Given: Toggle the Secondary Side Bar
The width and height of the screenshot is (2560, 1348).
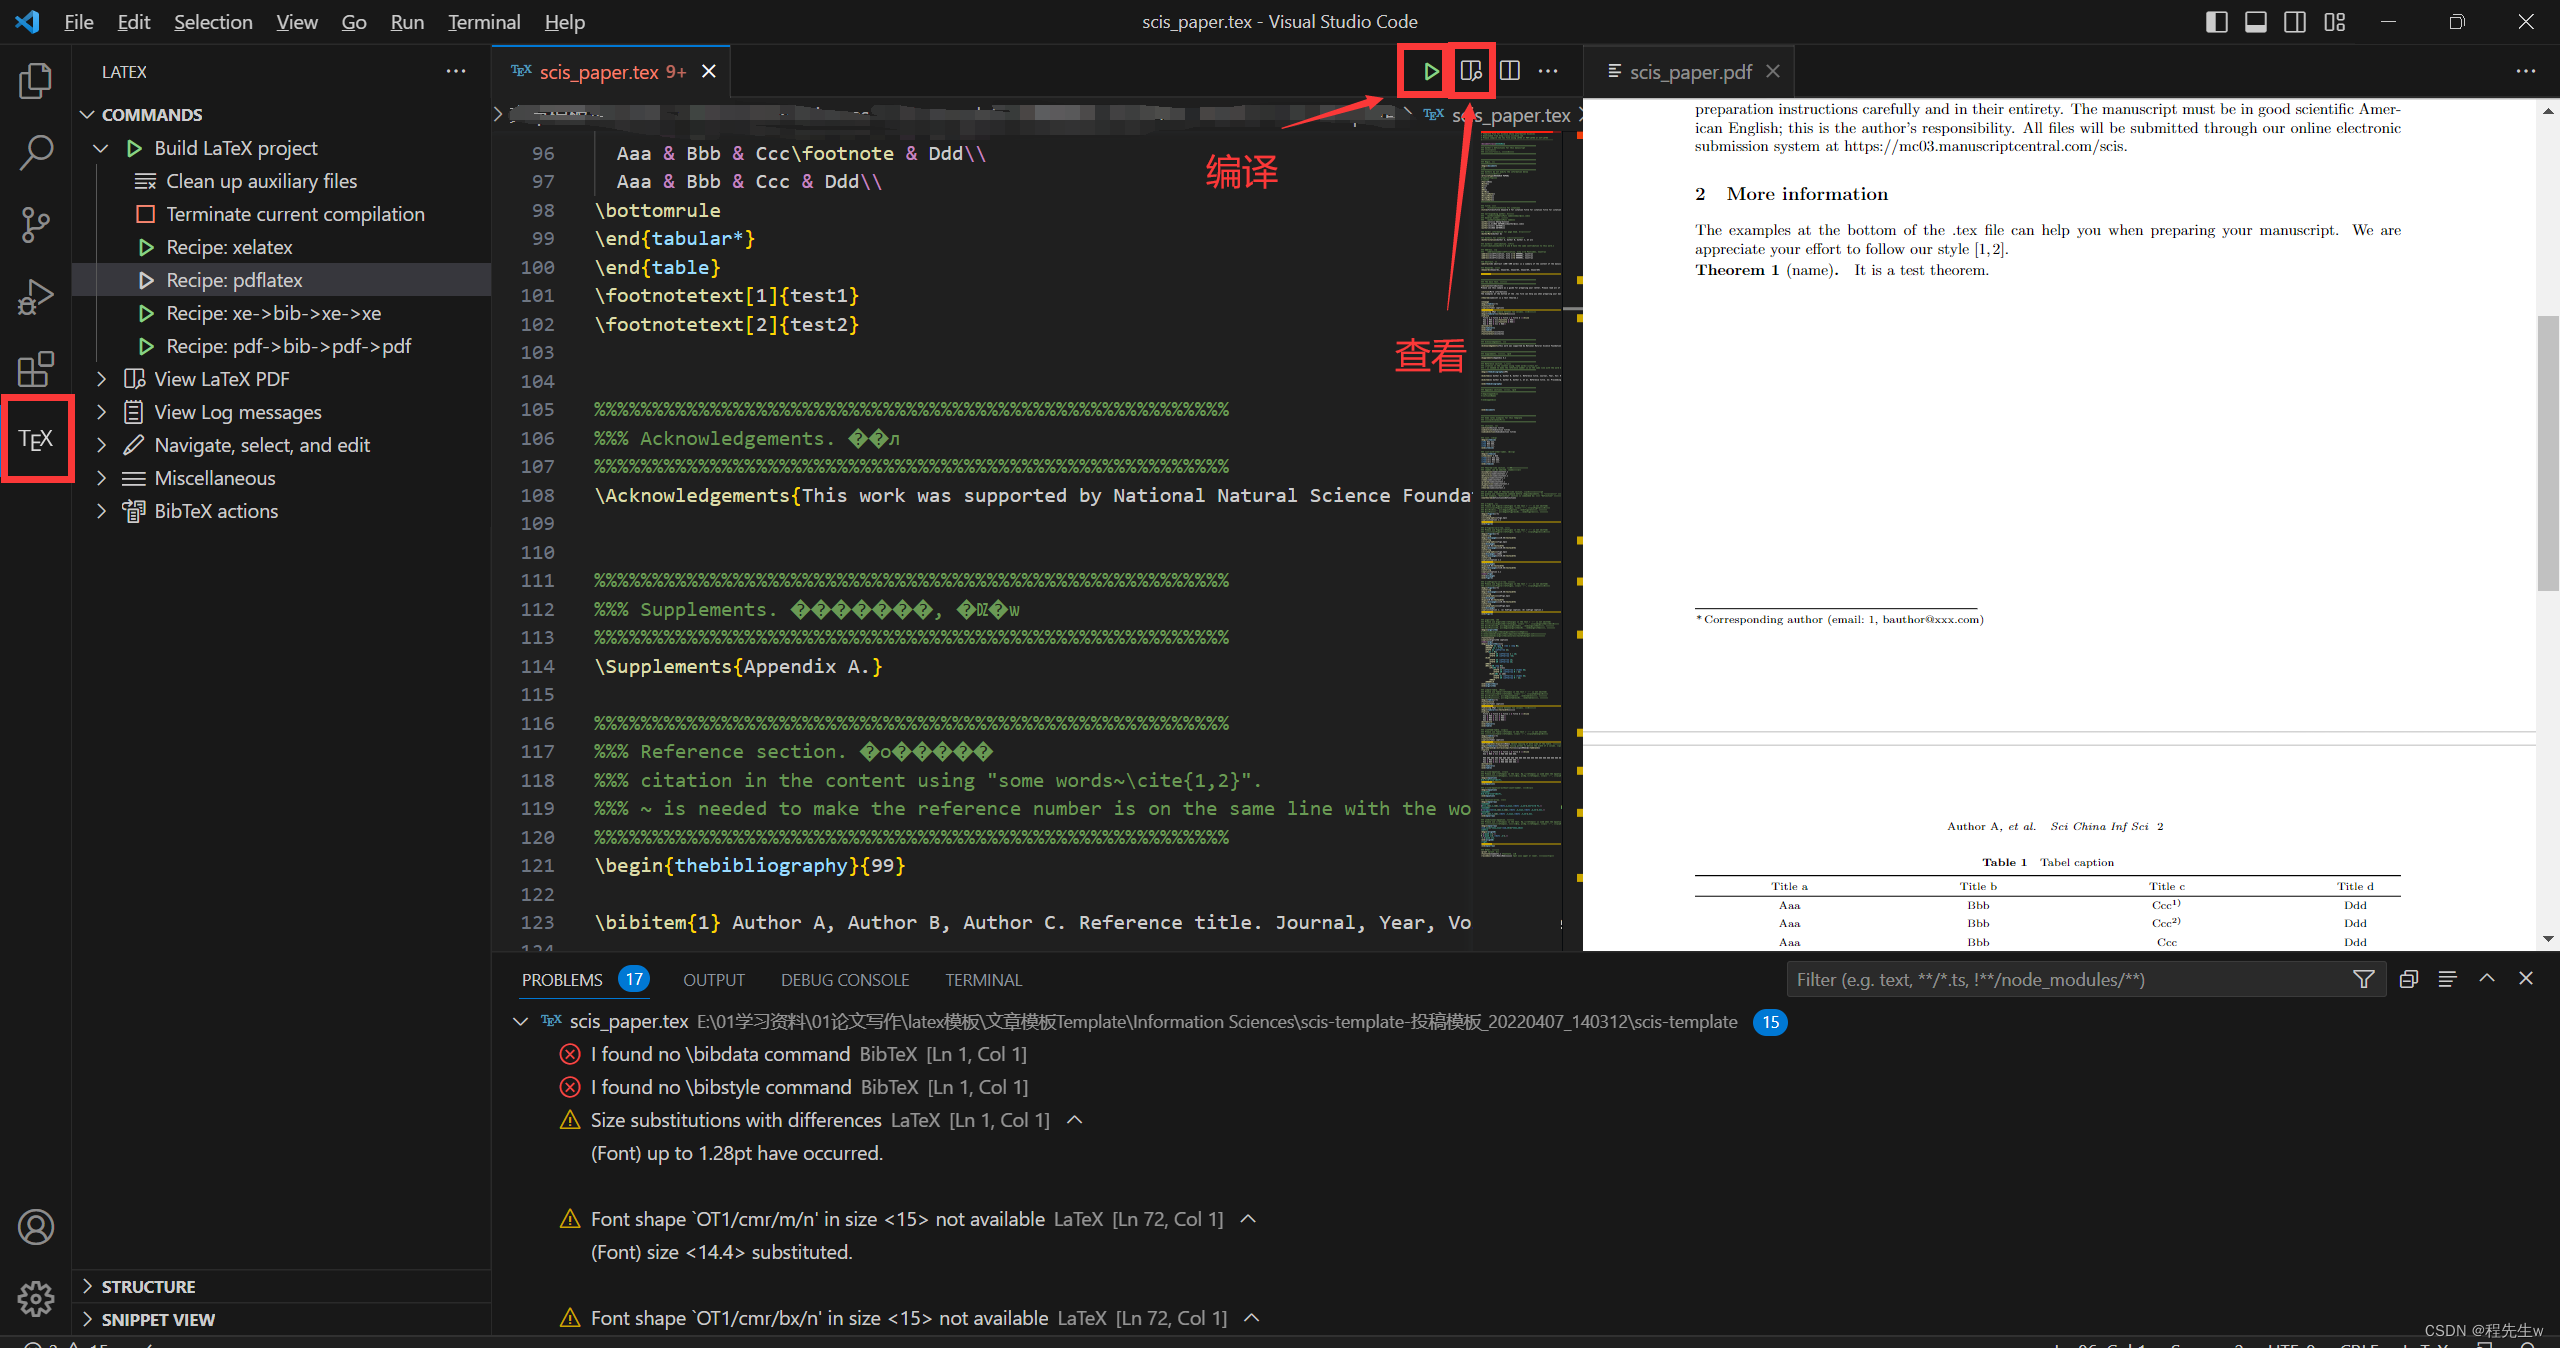Looking at the screenshot, I should coord(2295,21).
